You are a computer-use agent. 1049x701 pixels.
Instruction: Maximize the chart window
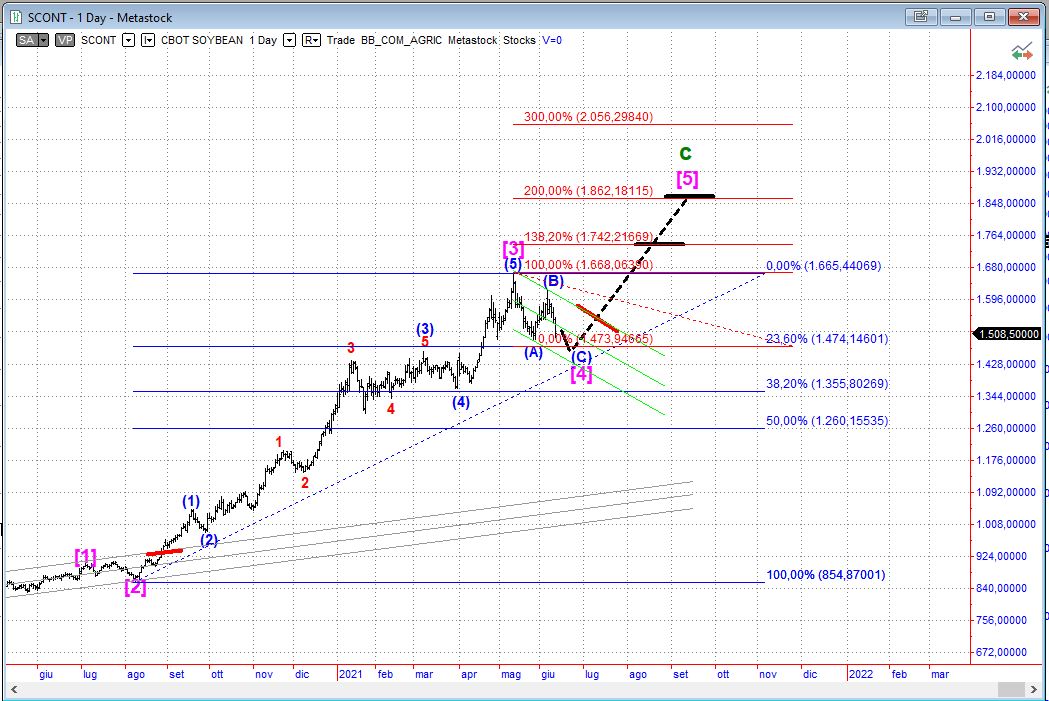click(x=990, y=16)
